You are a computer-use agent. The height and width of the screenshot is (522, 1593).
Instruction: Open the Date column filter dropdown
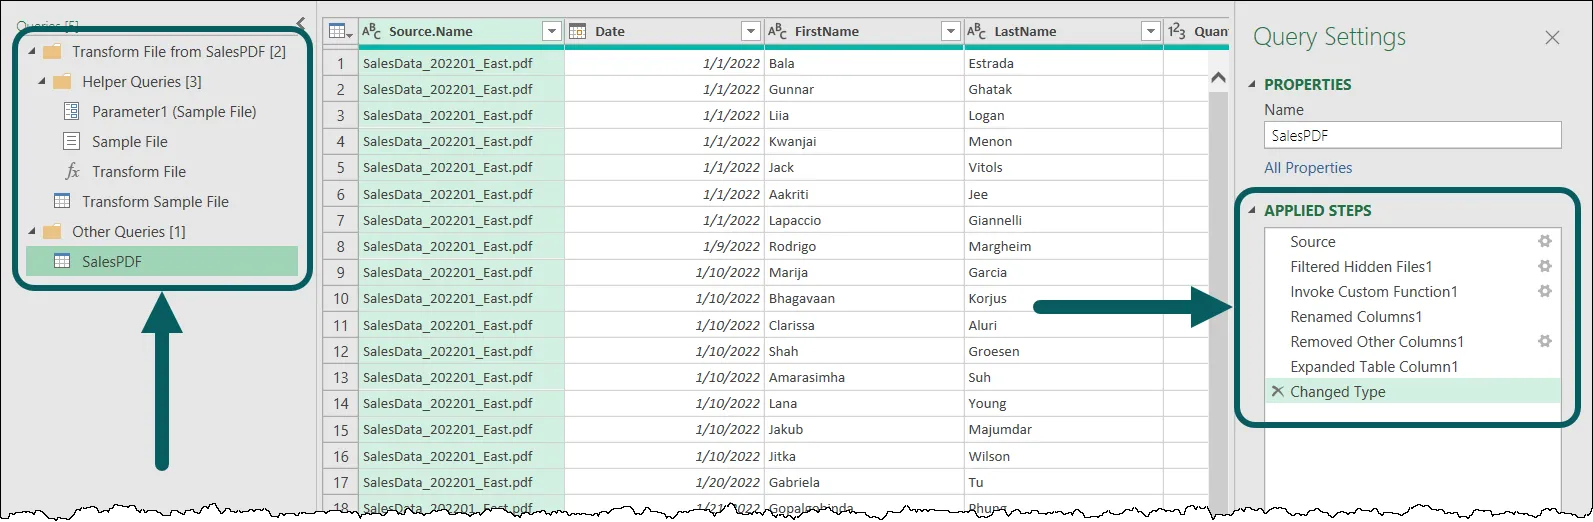pyautogui.click(x=751, y=32)
